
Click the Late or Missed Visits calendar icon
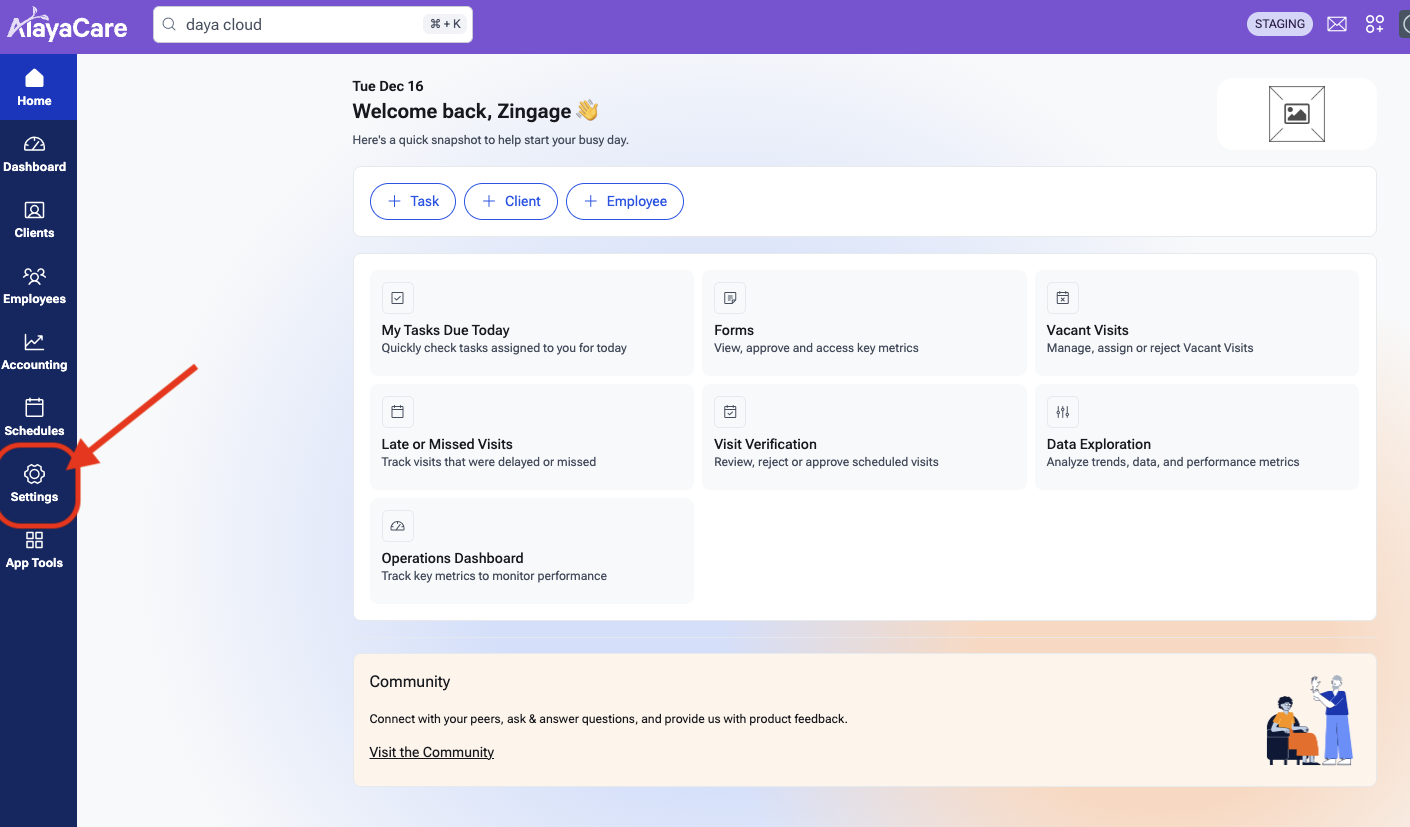pyautogui.click(x=397, y=412)
